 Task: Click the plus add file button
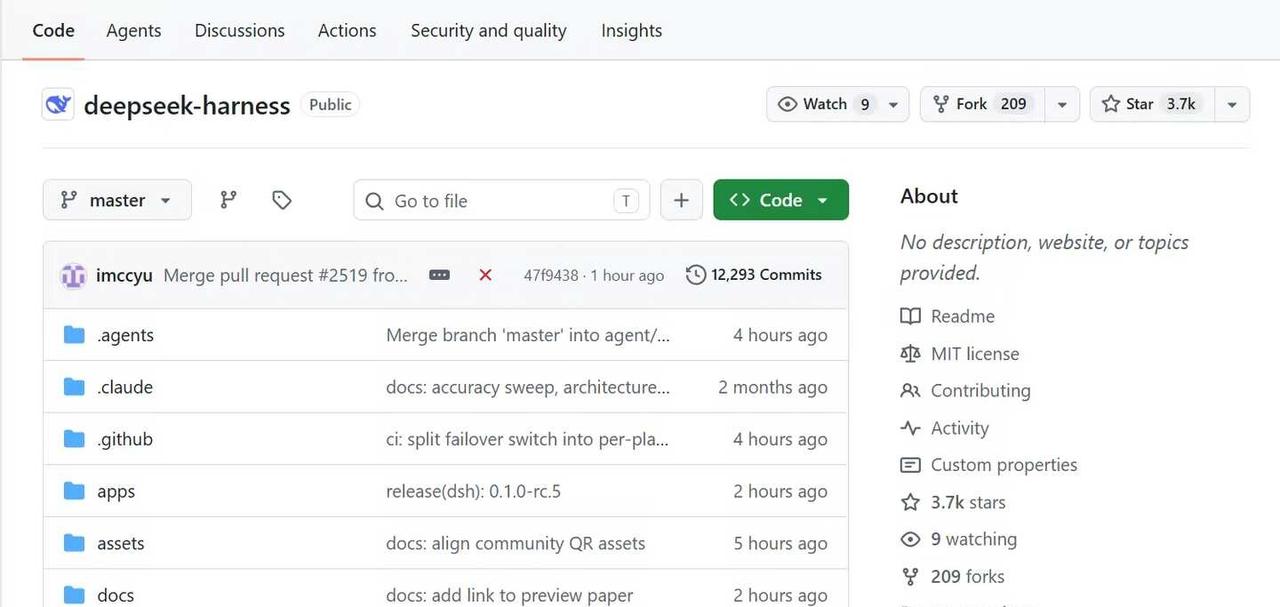click(x=681, y=200)
